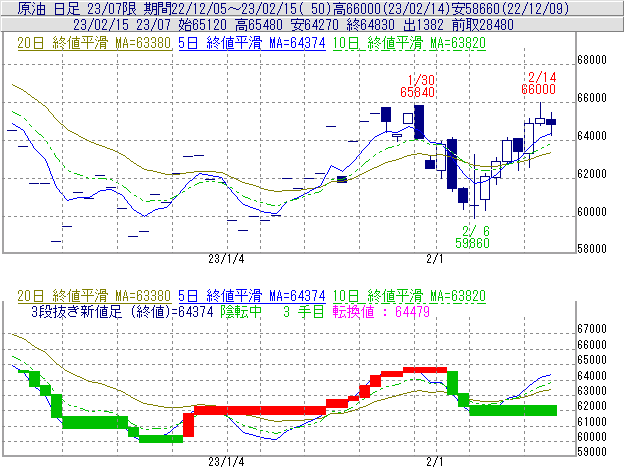624x475 pixels.
Task: Click the opening price '始65120'
Action: (202, 25)
